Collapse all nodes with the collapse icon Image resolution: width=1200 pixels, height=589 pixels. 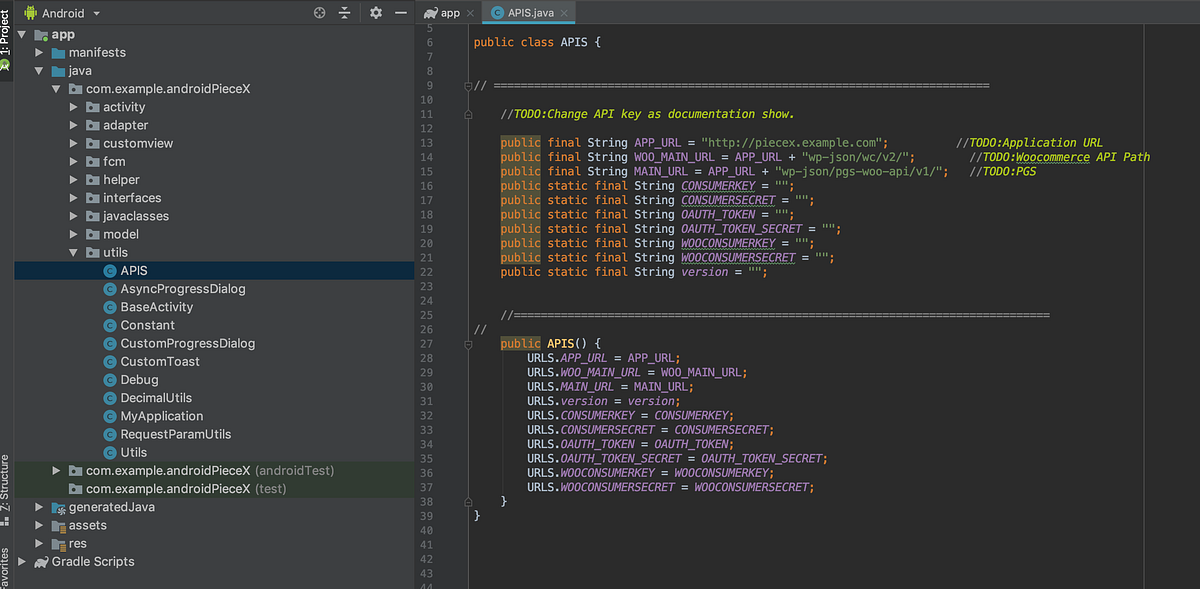pyautogui.click(x=345, y=13)
